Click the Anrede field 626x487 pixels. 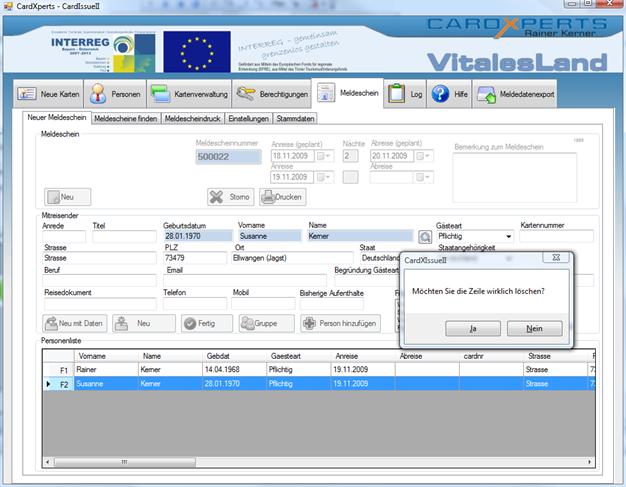coord(64,236)
